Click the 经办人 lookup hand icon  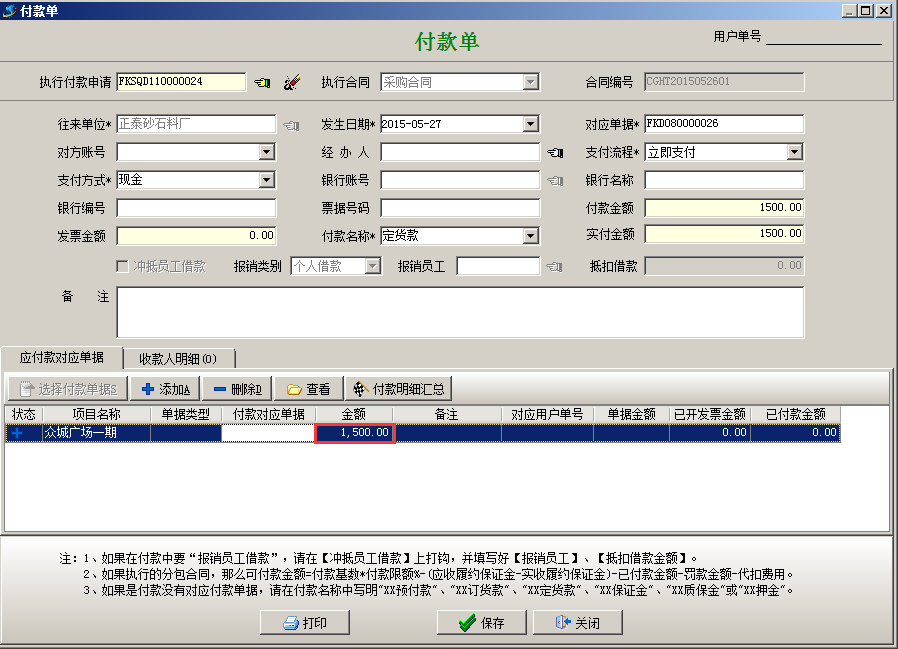[x=555, y=152]
